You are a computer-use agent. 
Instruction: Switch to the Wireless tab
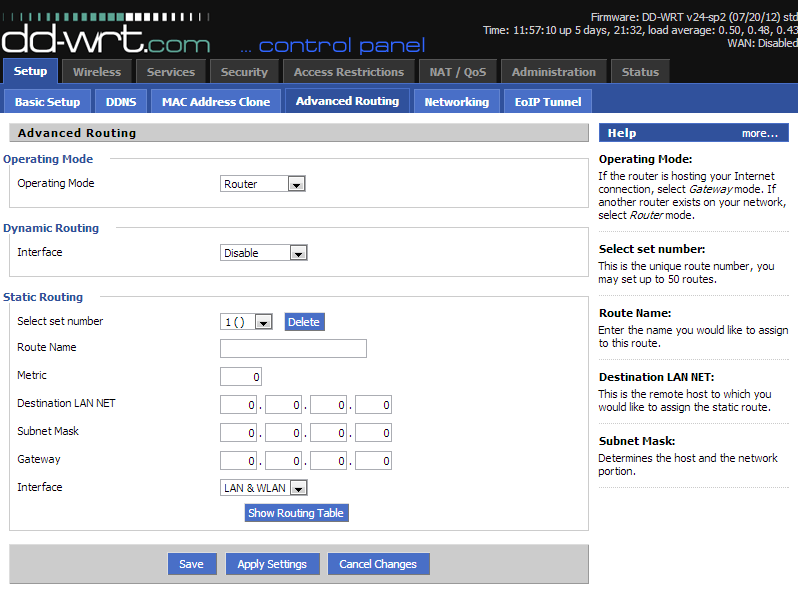point(97,72)
